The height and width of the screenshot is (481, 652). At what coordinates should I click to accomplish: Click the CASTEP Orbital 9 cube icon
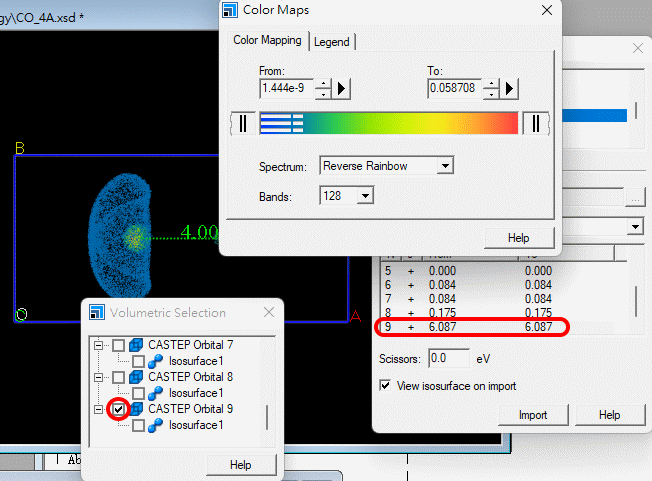[x=137, y=409]
